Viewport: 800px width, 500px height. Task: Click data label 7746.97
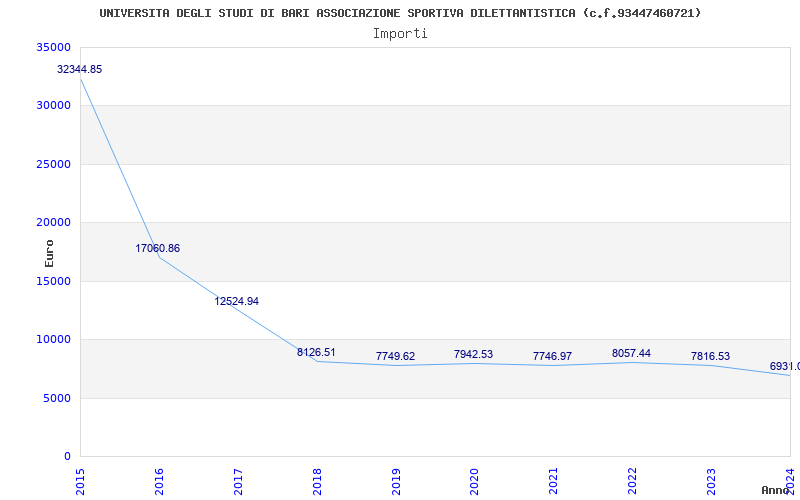click(x=553, y=357)
